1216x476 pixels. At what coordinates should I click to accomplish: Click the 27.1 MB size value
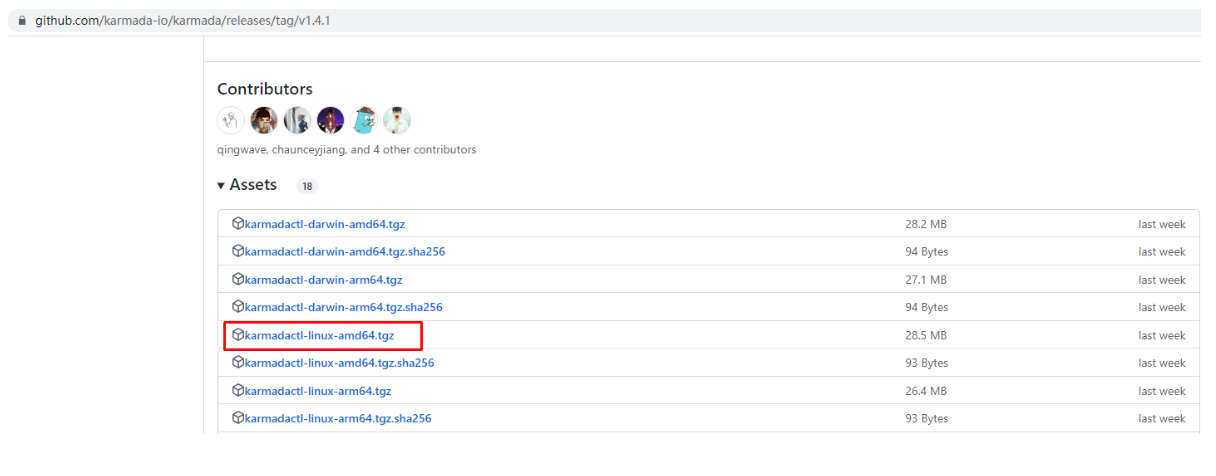926,280
